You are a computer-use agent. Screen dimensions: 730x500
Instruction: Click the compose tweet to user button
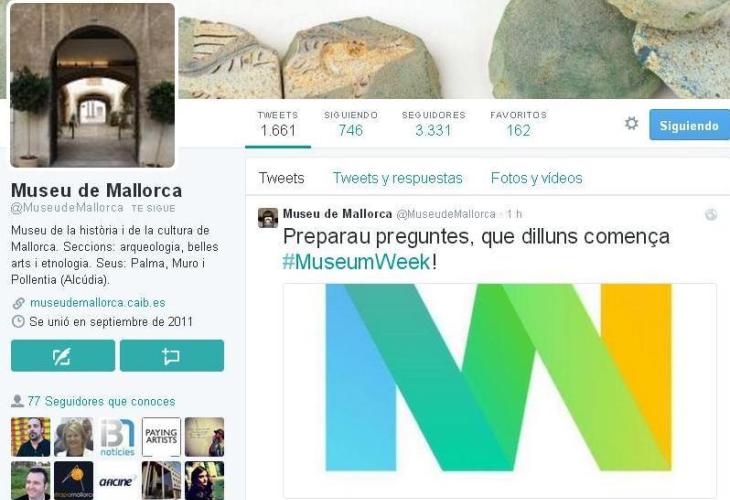click(x=63, y=356)
